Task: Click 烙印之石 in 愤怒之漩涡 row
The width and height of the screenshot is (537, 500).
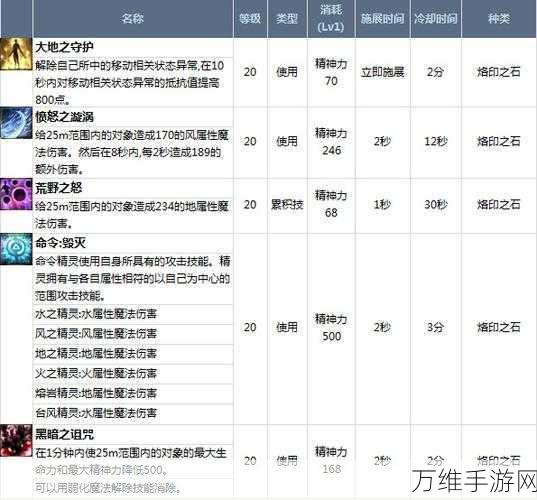Action: click(x=499, y=141)
